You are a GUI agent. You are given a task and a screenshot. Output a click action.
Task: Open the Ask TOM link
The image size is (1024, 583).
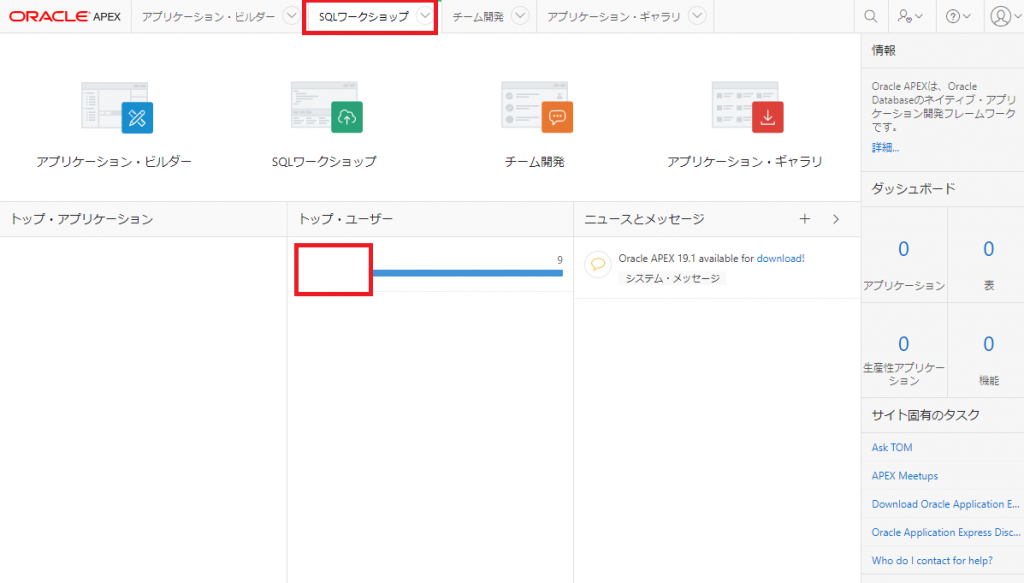(891, 447)
